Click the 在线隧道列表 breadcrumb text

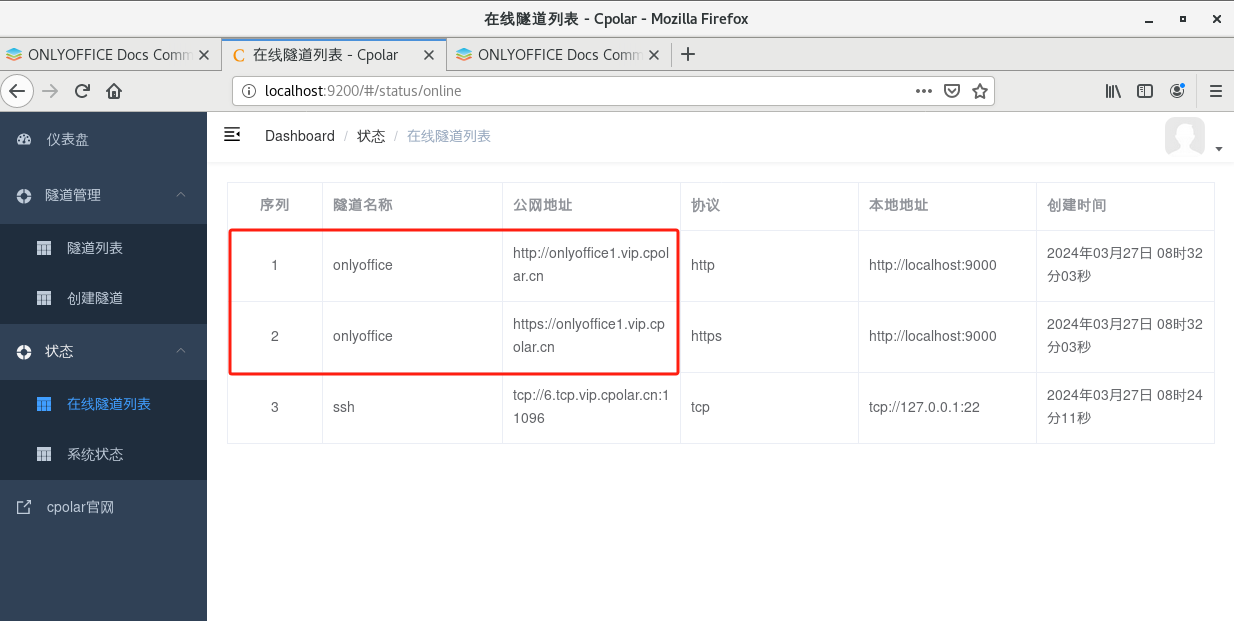click(x=449, y=136)
